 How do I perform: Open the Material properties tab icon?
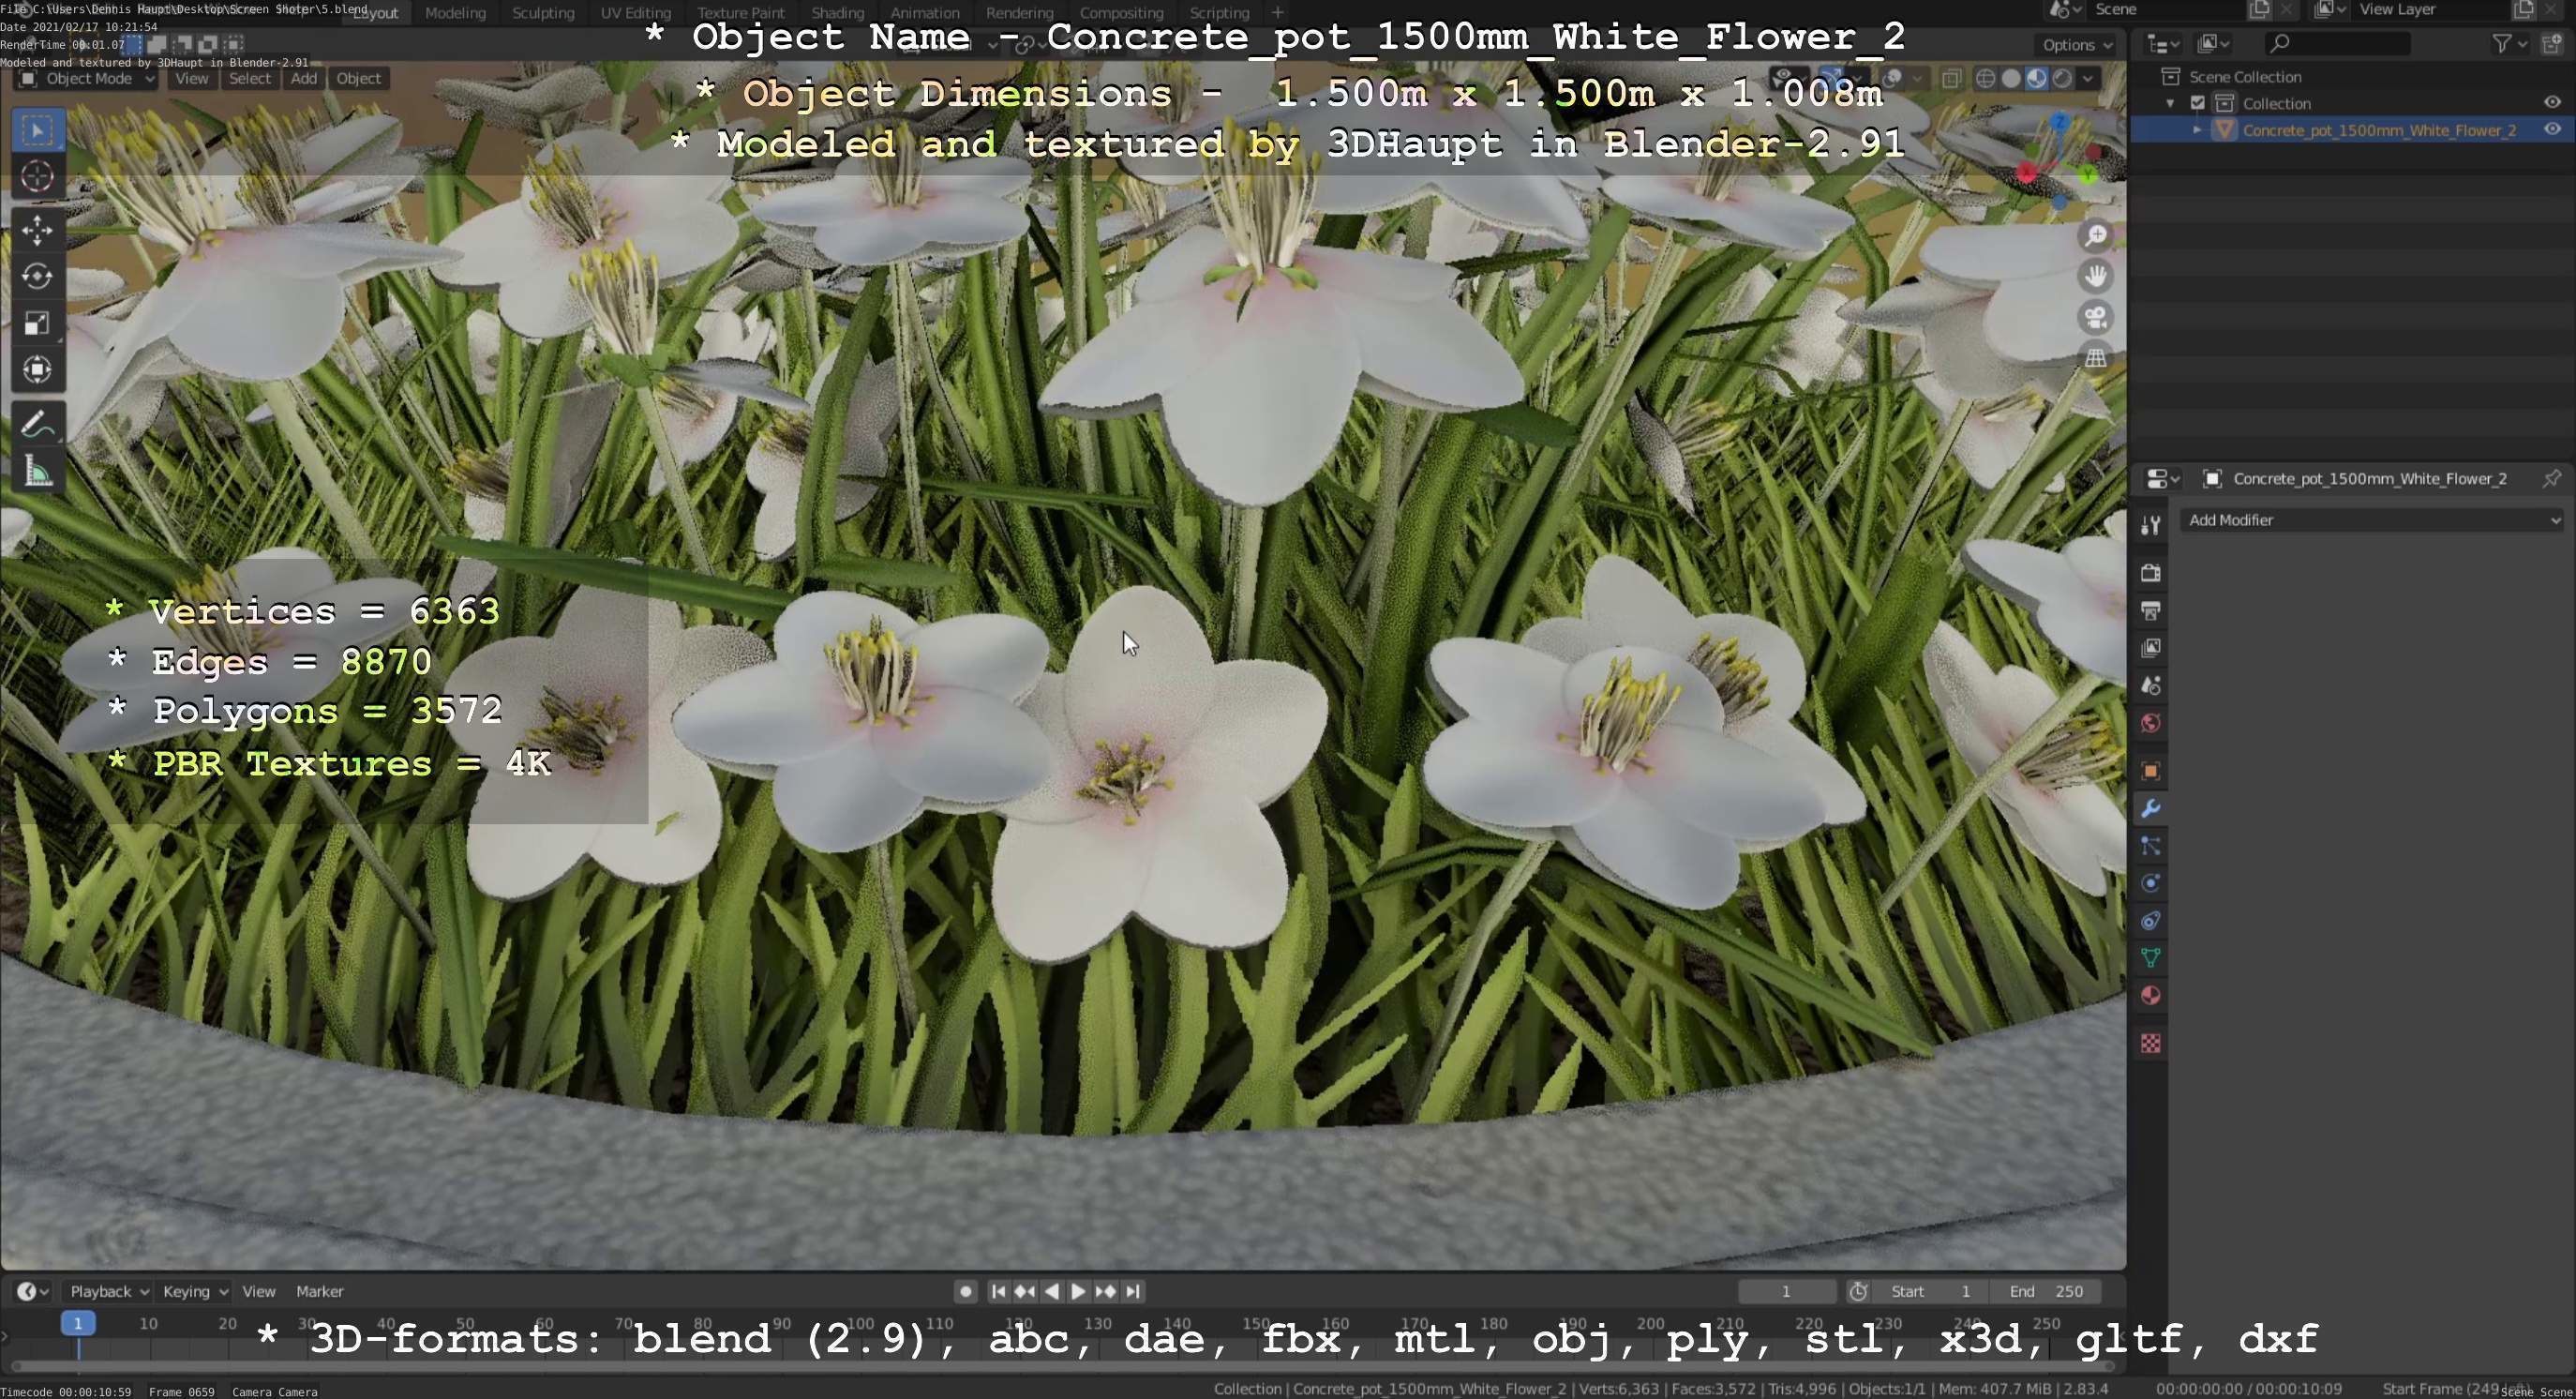tap(2150, 996)
